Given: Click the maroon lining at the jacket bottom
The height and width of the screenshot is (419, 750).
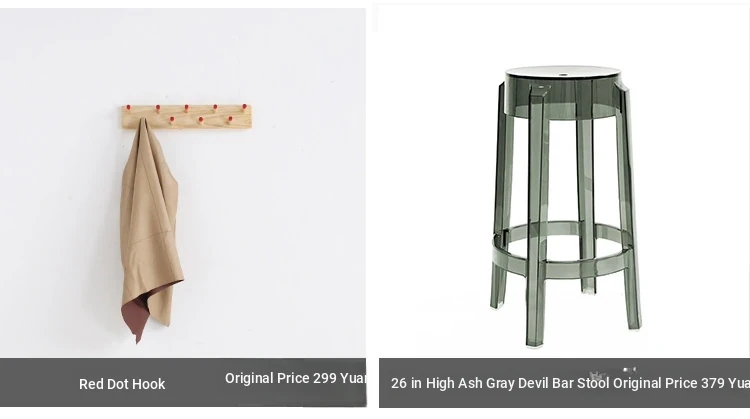Looking at the screenshot, I should click(x=143, y=311).
